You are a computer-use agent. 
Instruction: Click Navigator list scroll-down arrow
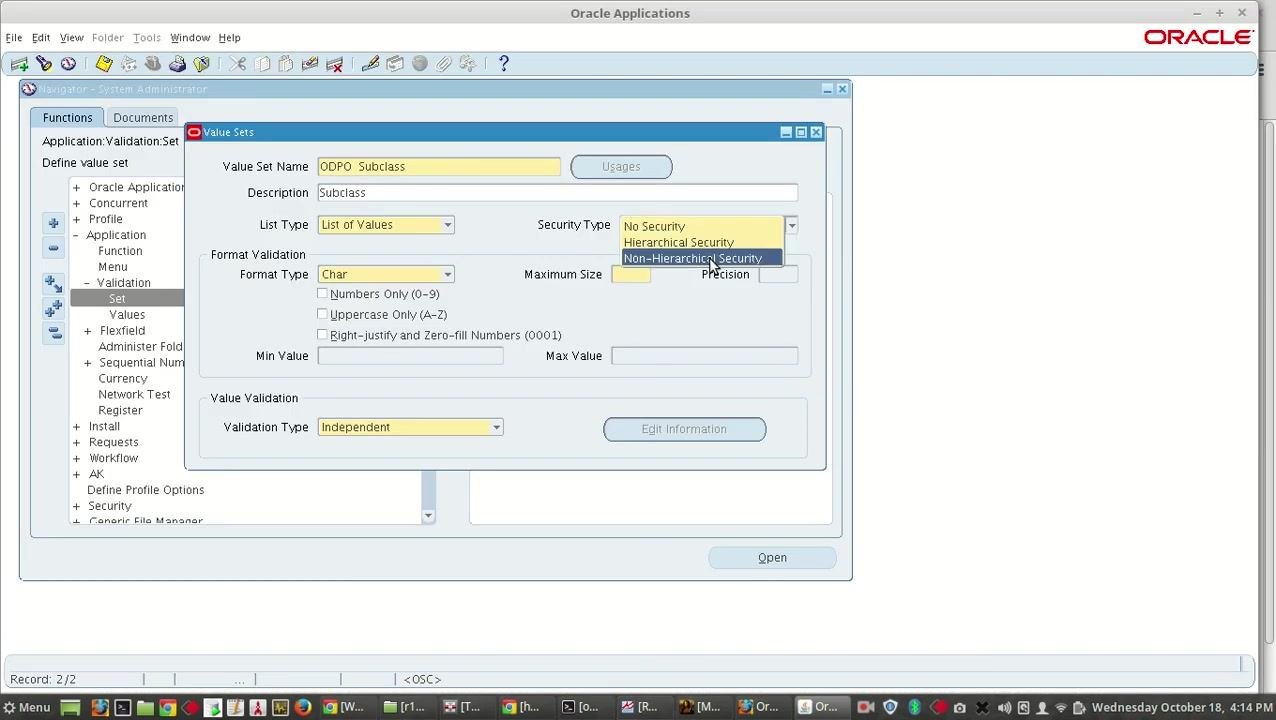(x=428, y=516)
